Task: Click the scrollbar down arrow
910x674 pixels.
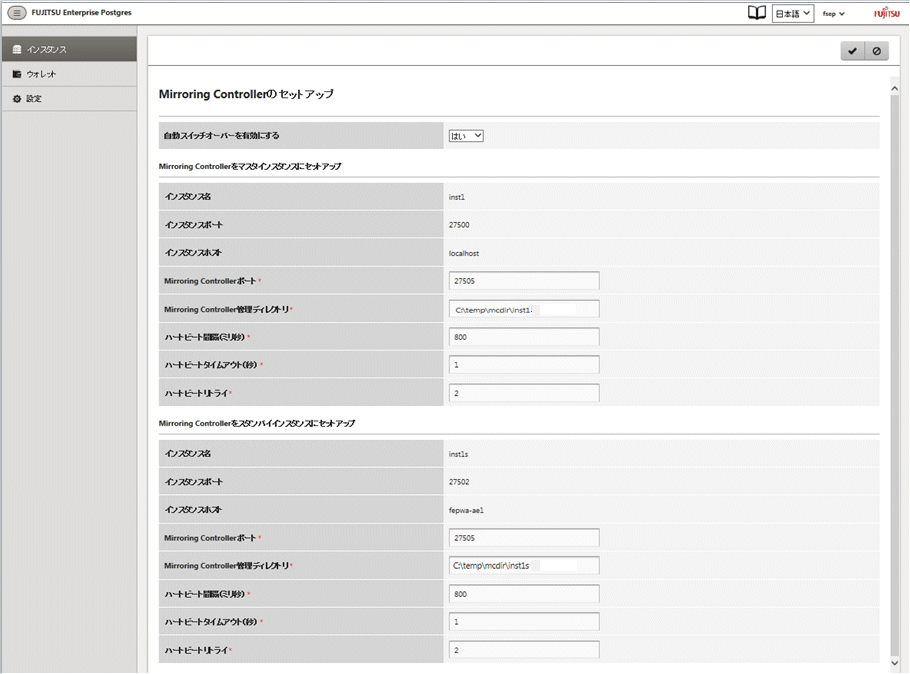Action: tap(894, 663)
